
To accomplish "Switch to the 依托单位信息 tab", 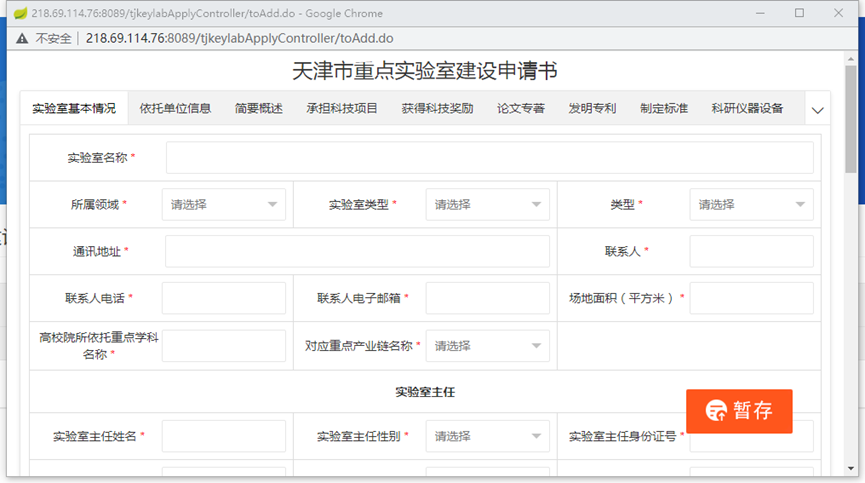I will pos(175,109).
